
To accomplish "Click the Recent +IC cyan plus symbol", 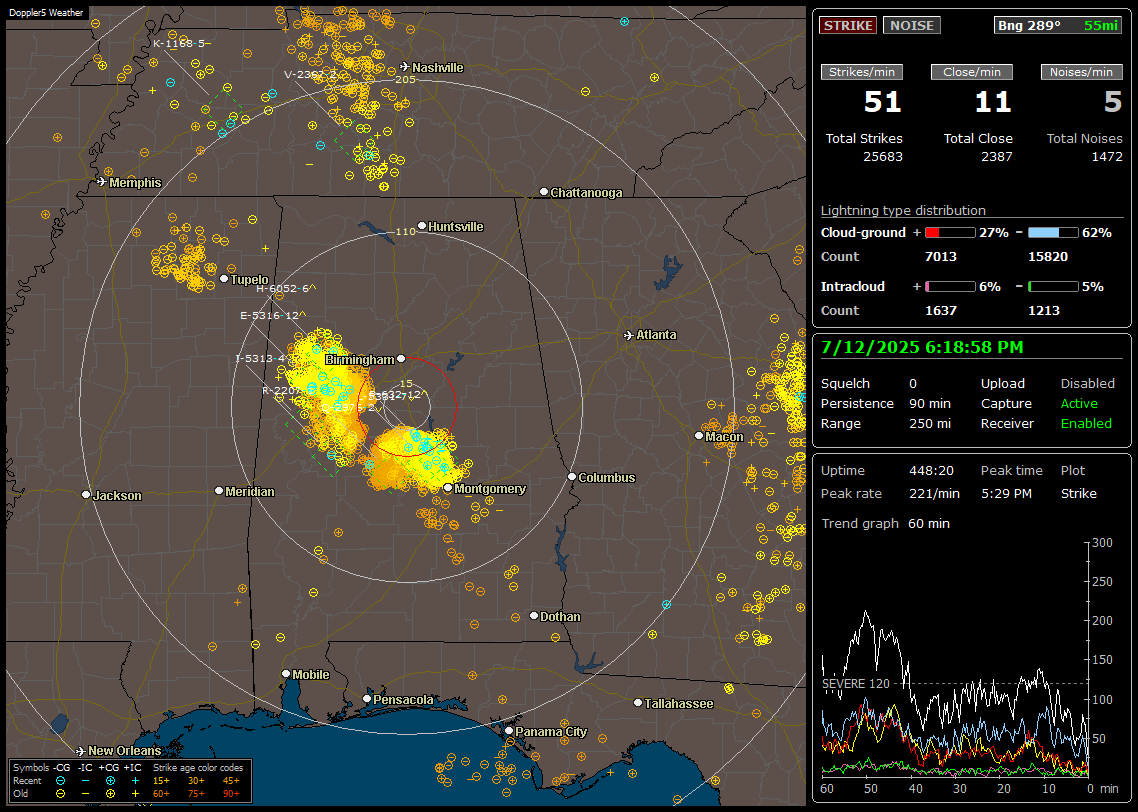I will (136, 781).
